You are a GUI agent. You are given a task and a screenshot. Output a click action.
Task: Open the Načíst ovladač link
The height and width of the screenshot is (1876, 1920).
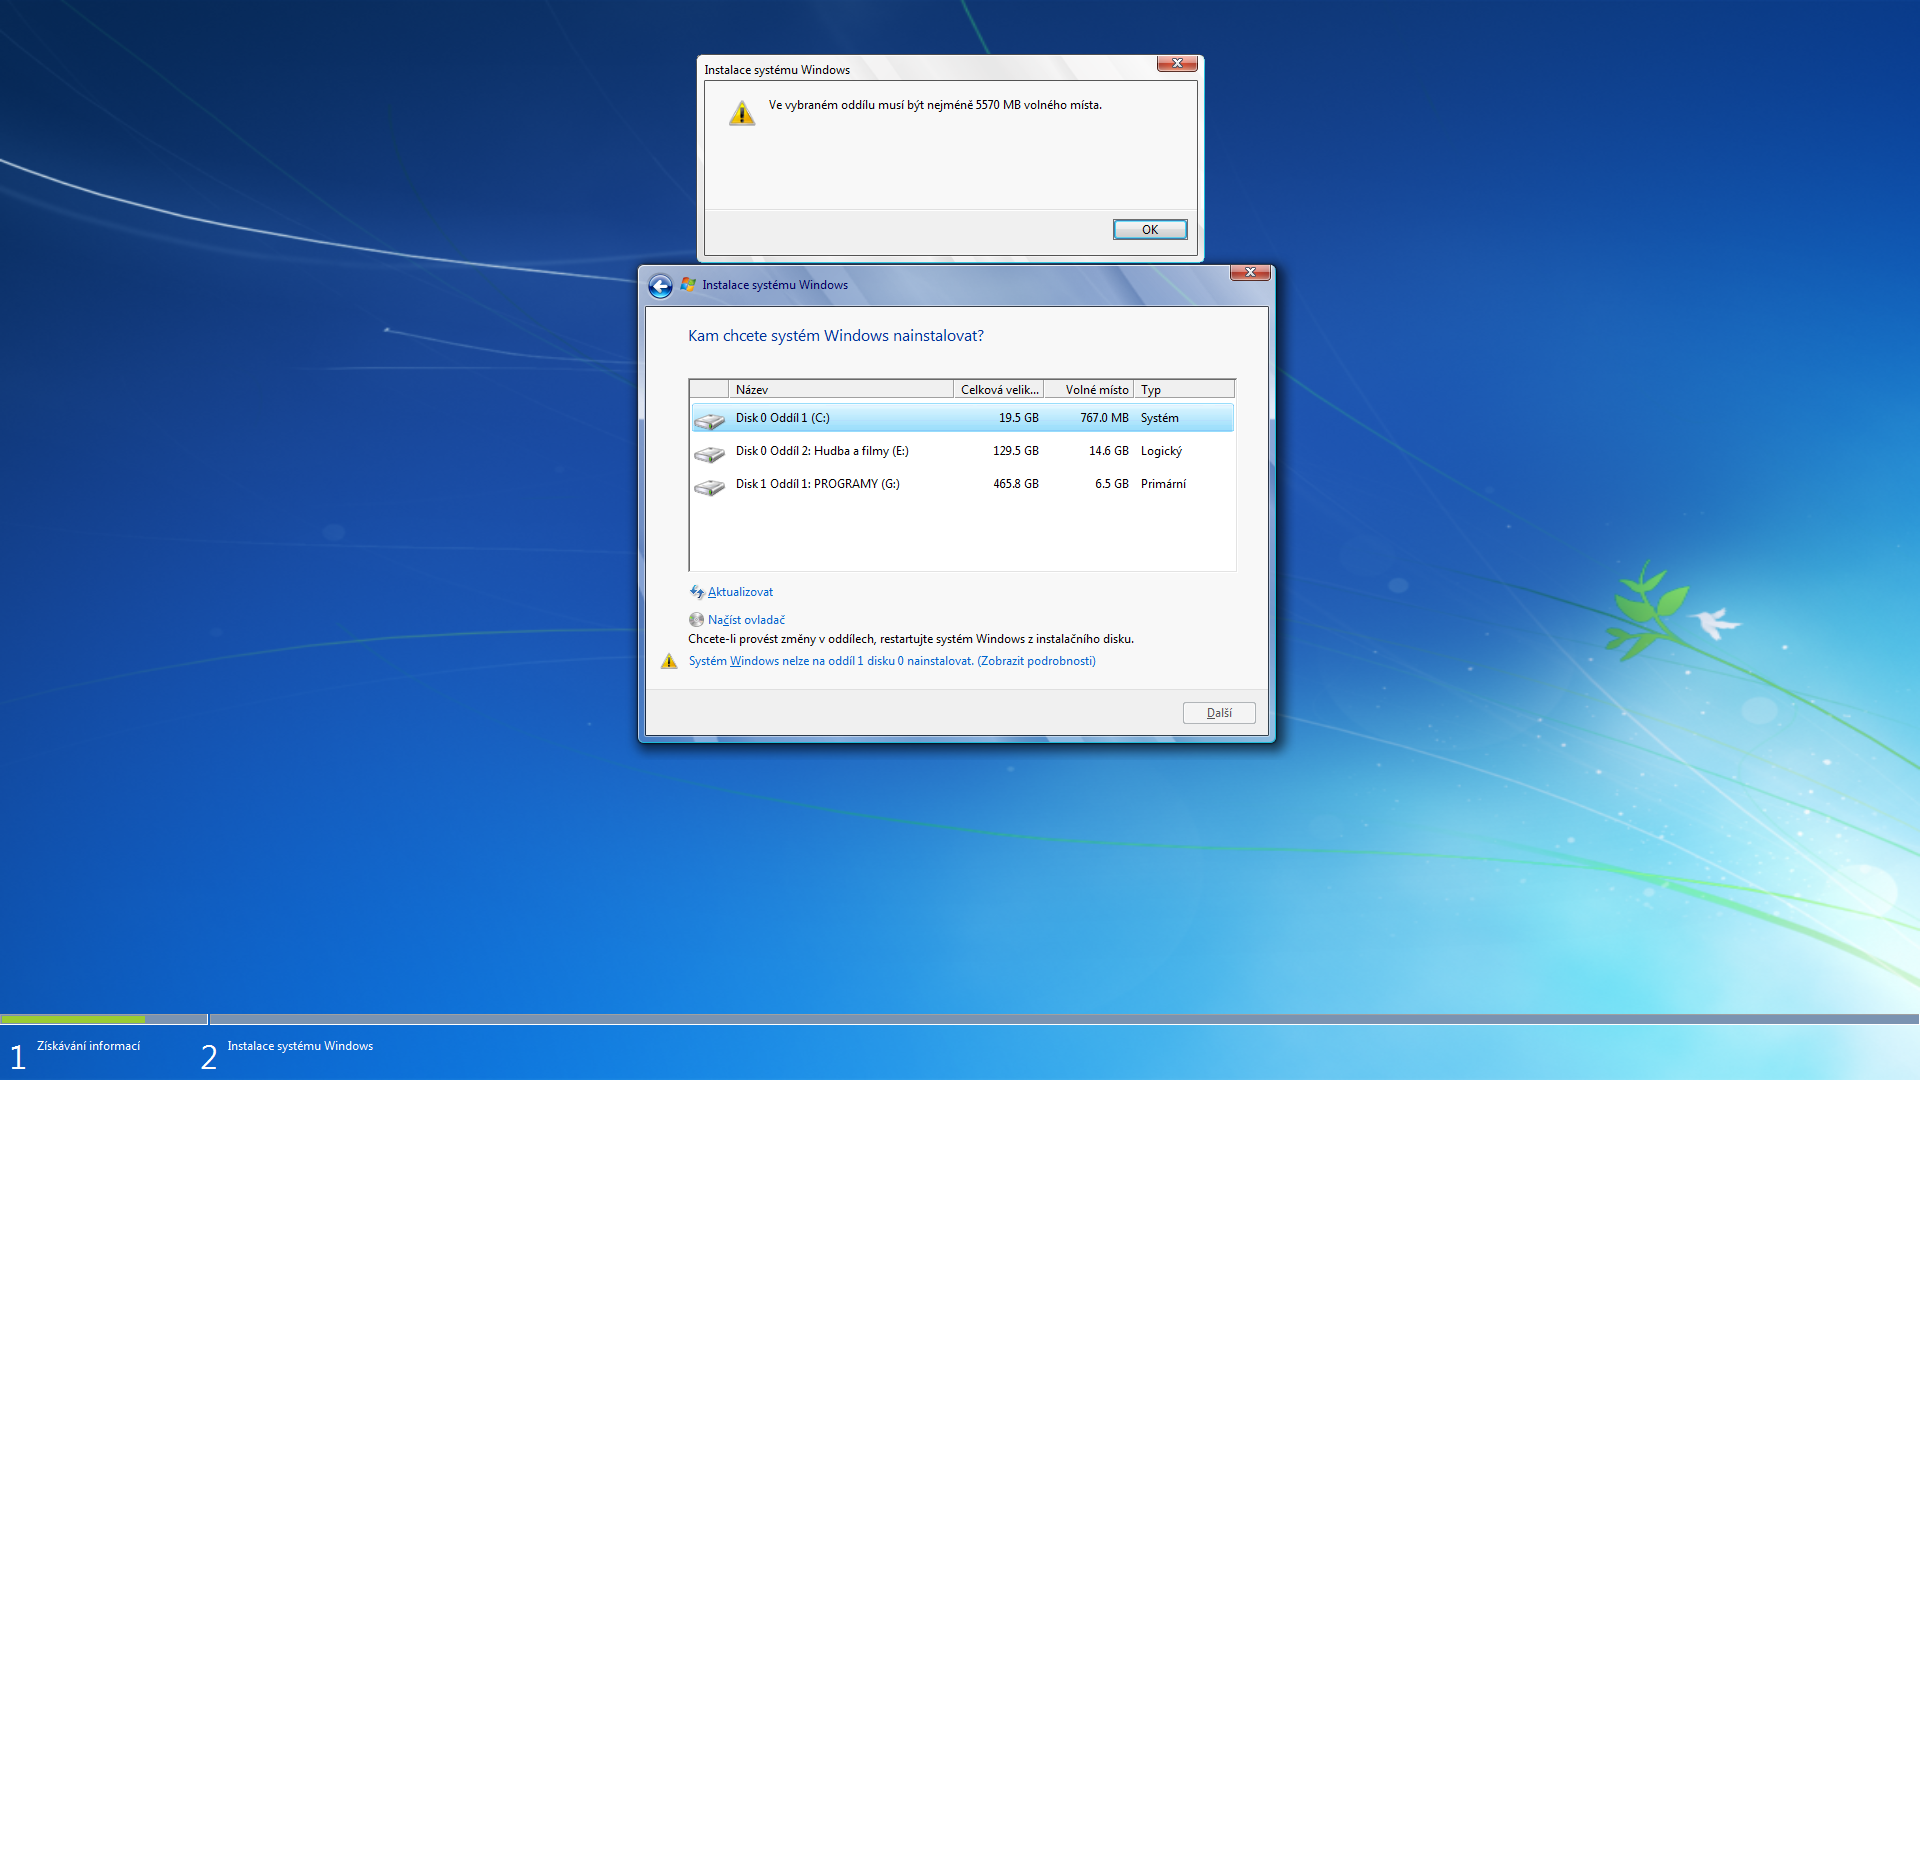746,620
